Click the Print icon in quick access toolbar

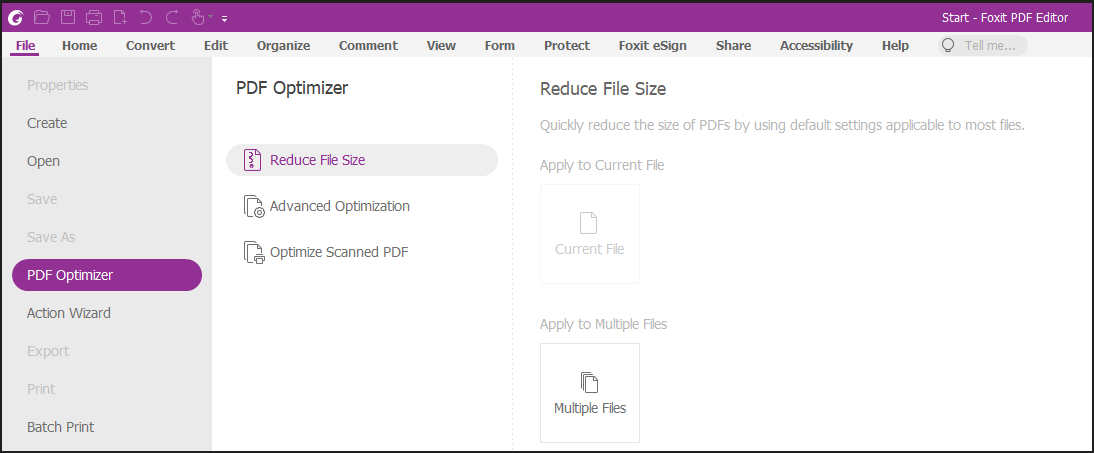(x=94, y=17)
